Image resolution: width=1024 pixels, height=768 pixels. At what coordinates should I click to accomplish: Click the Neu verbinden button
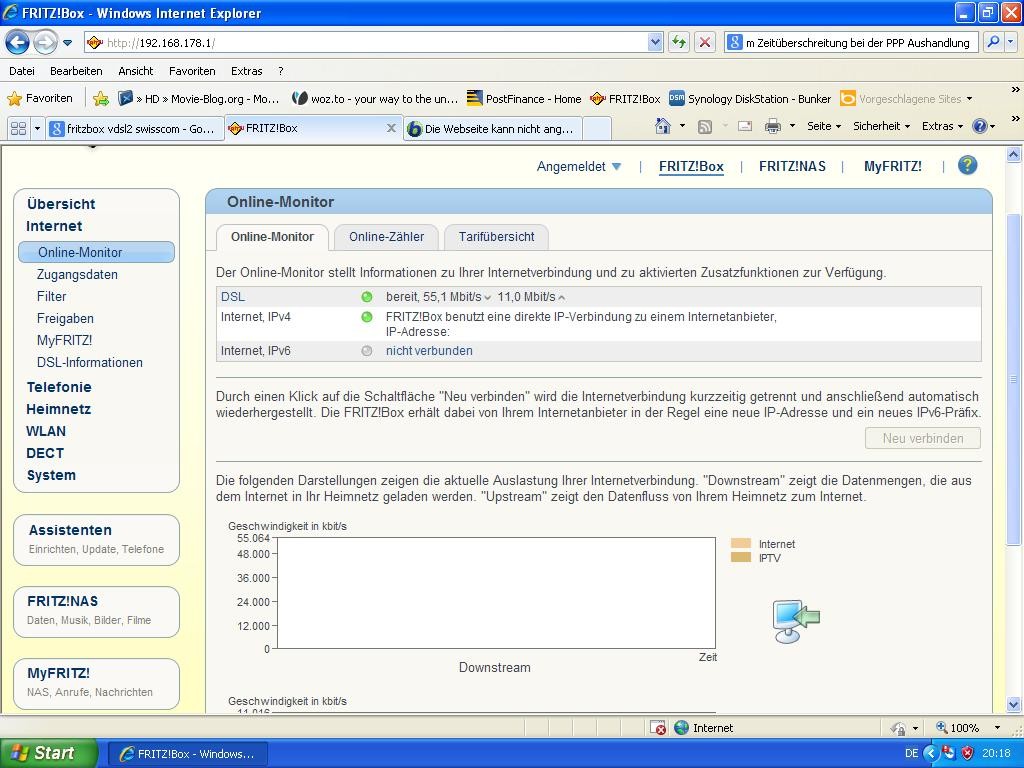point(922,438)
